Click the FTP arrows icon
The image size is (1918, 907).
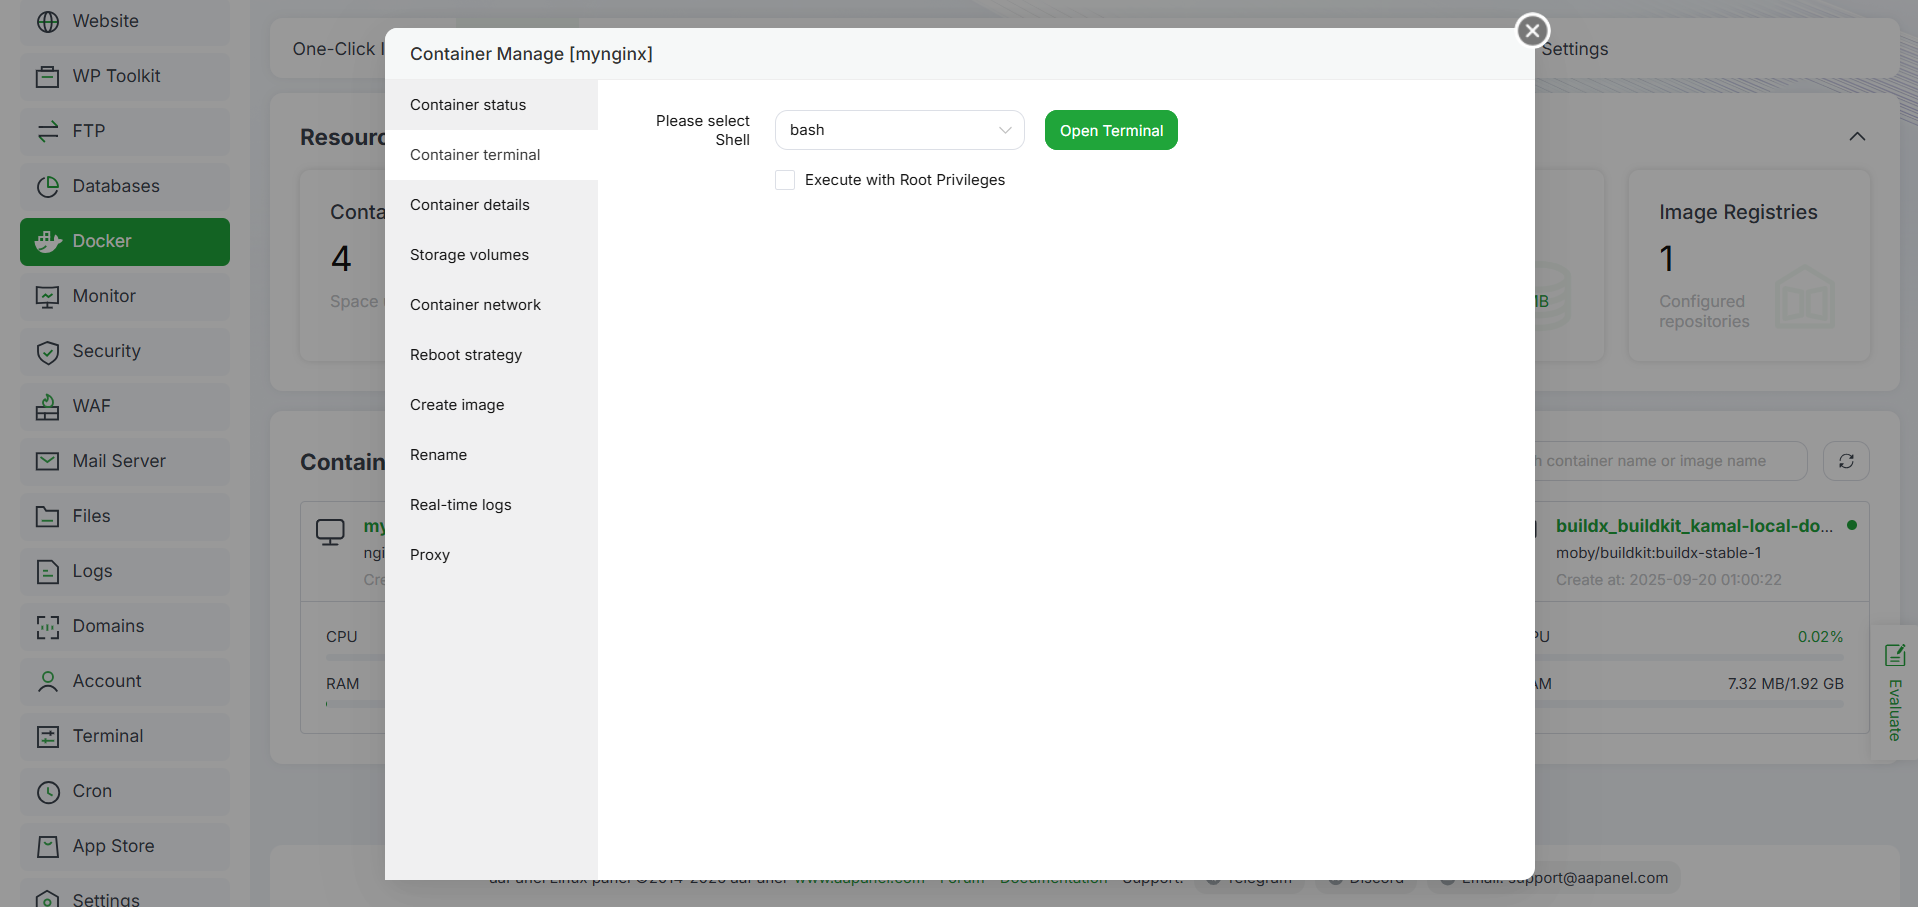click(47, 131)
